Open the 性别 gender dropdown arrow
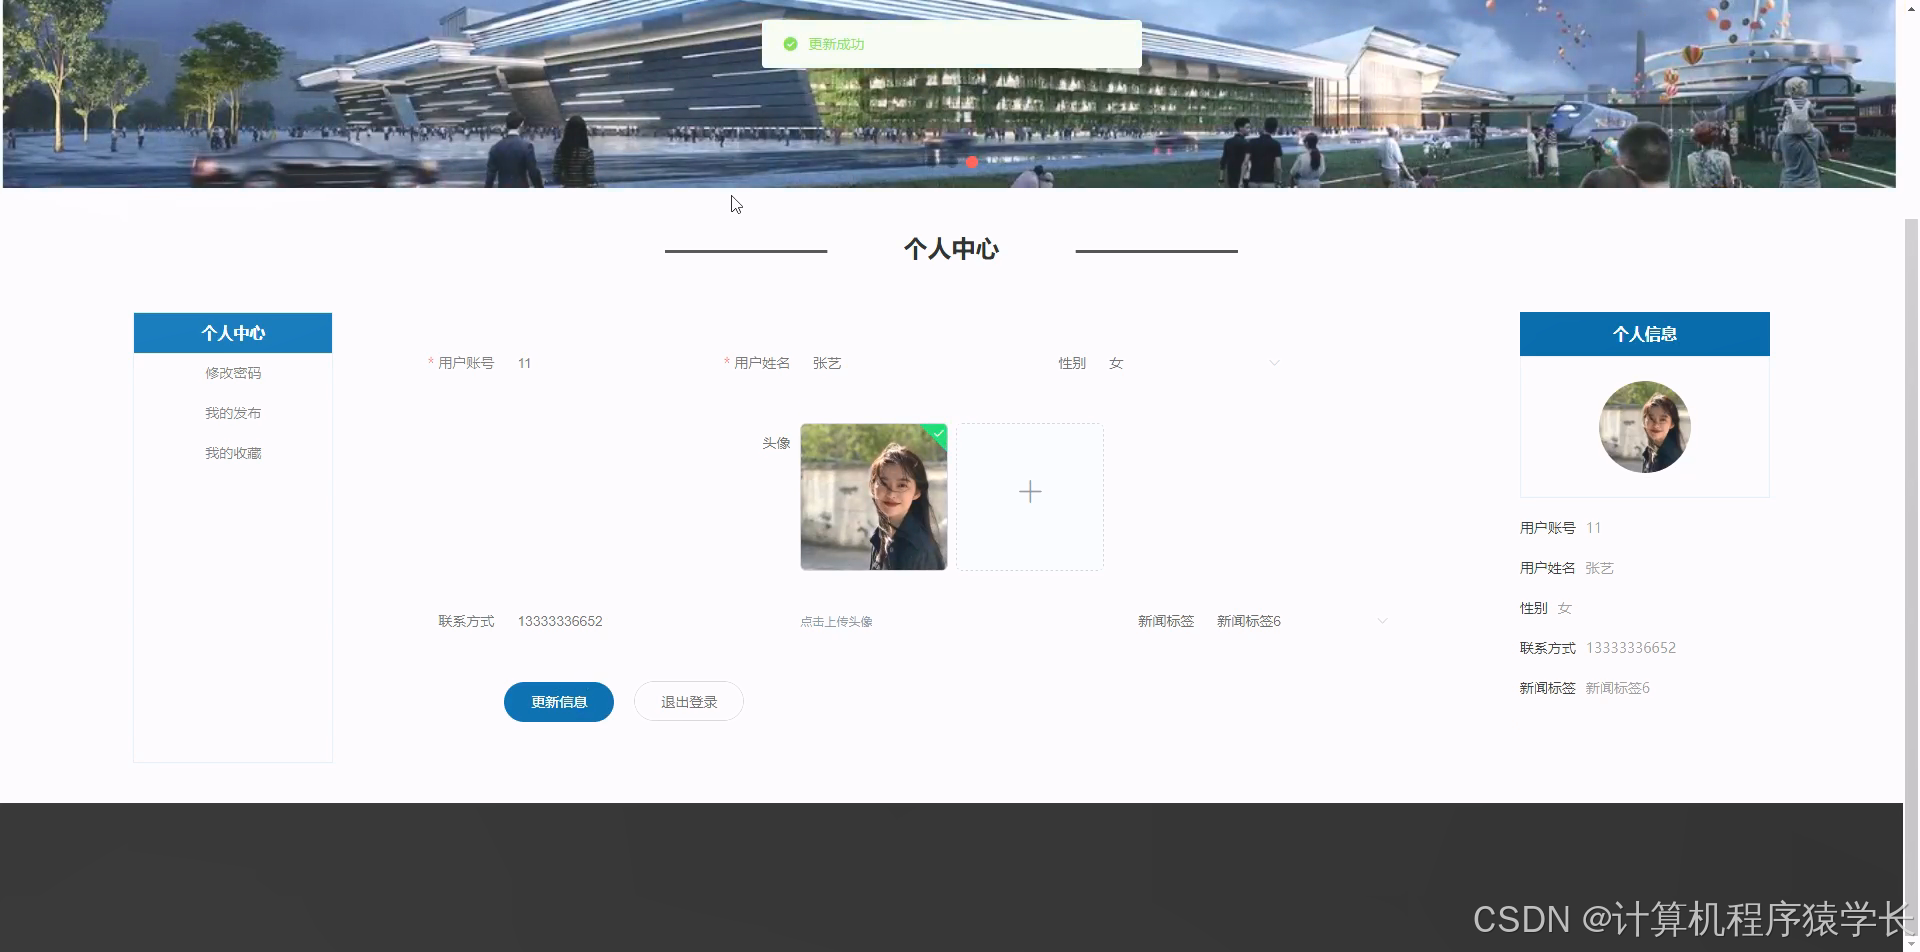 [x=1274, y=363]
